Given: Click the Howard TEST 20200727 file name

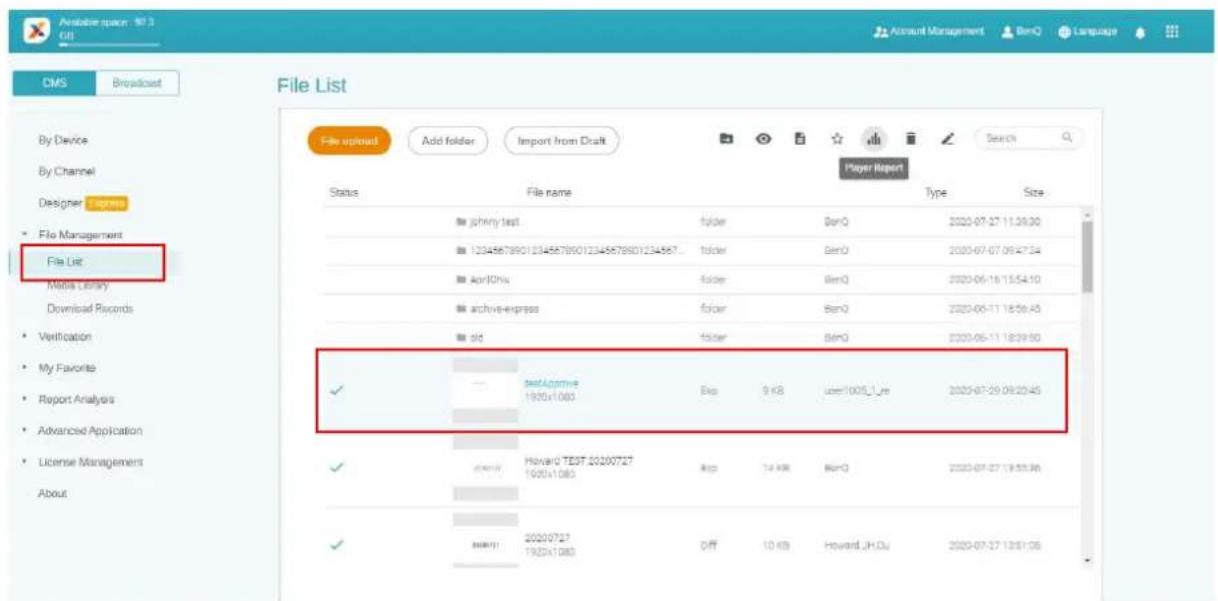Looking at the screenshot, I should coord(578,460).
